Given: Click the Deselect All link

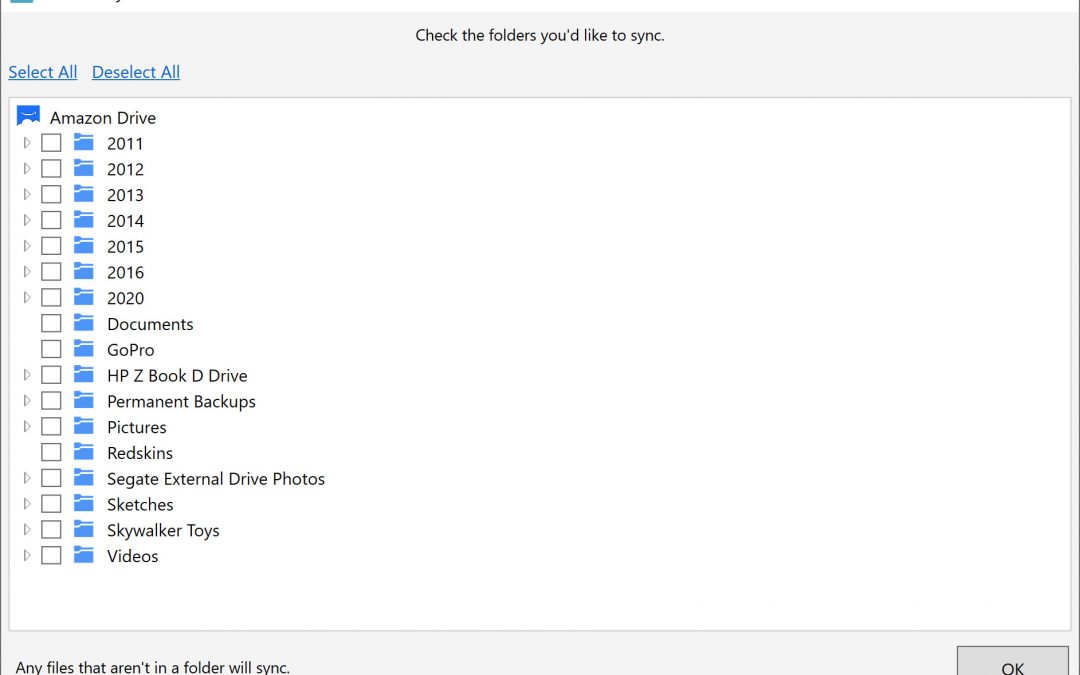Looking at the screenshot, I should tap(136, 72).
